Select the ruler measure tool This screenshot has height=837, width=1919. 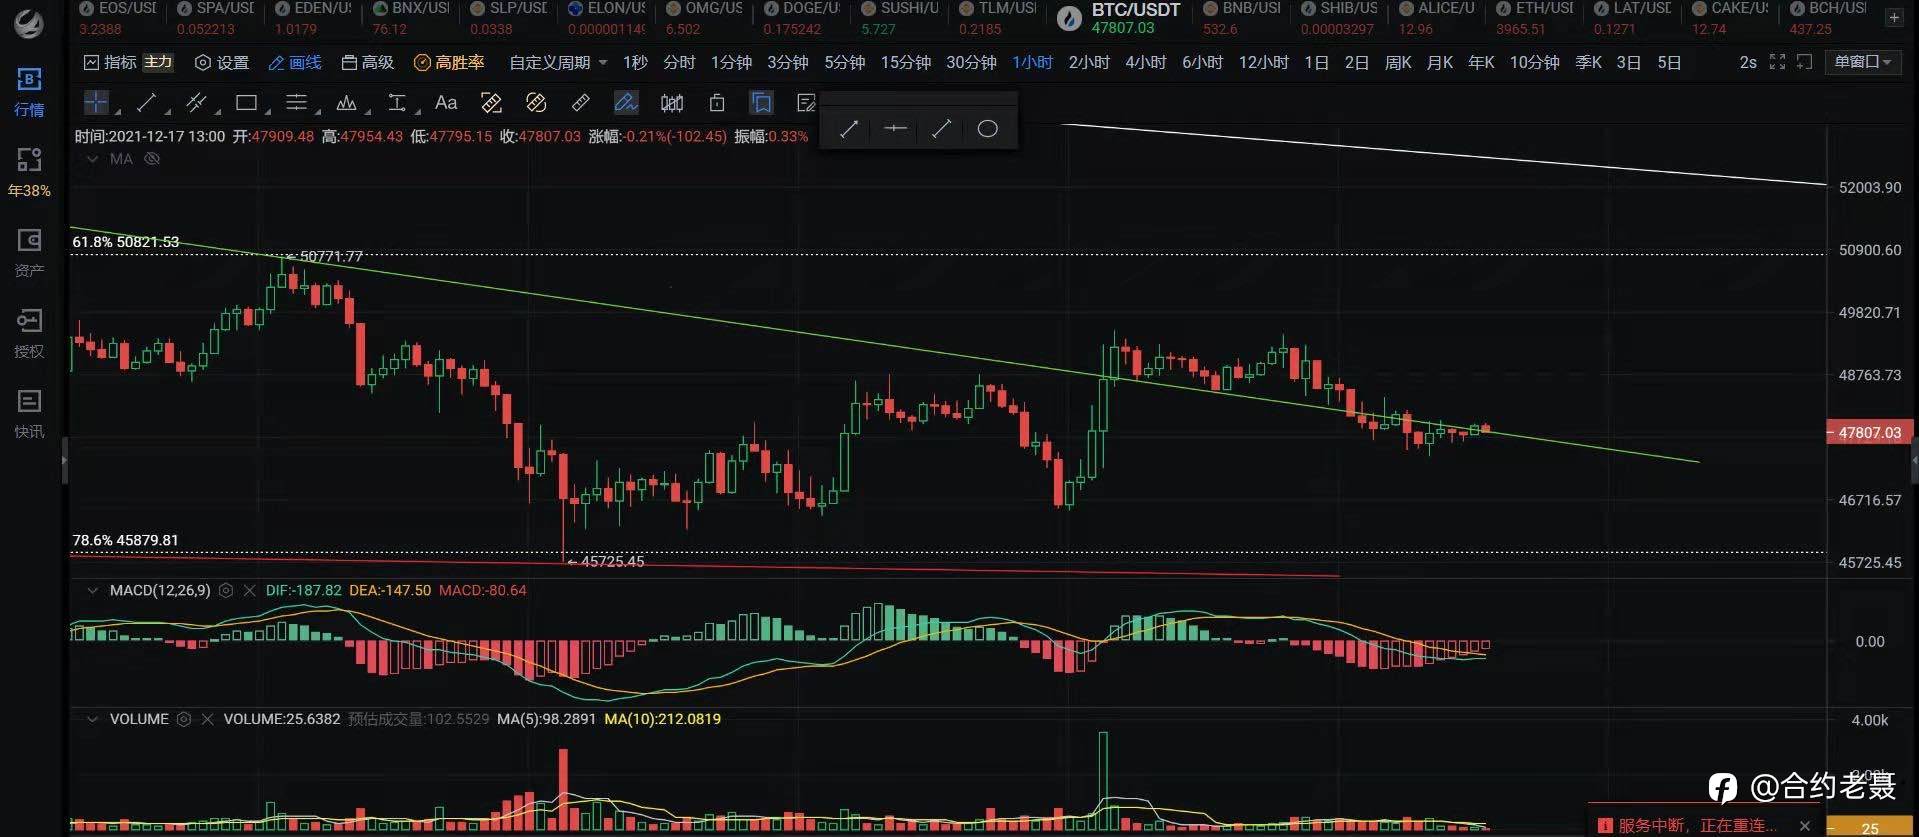580,102
